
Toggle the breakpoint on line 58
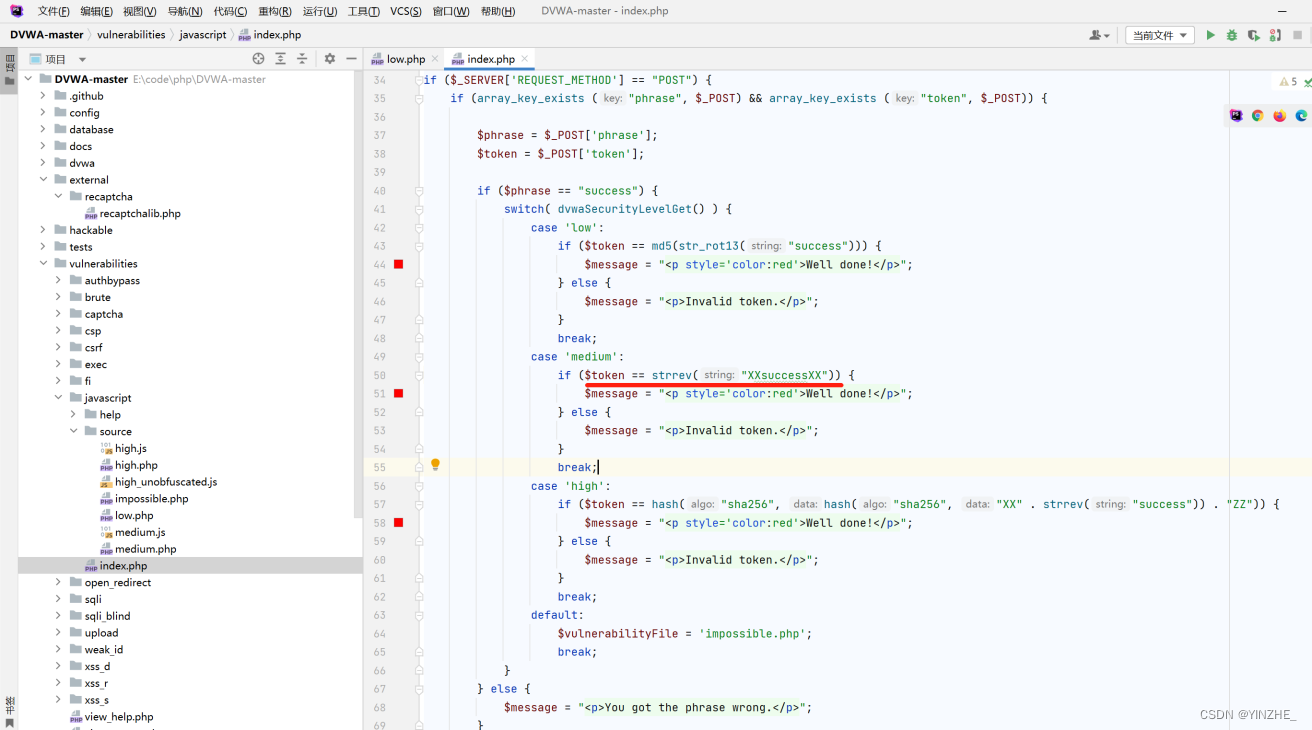(398, 522)
